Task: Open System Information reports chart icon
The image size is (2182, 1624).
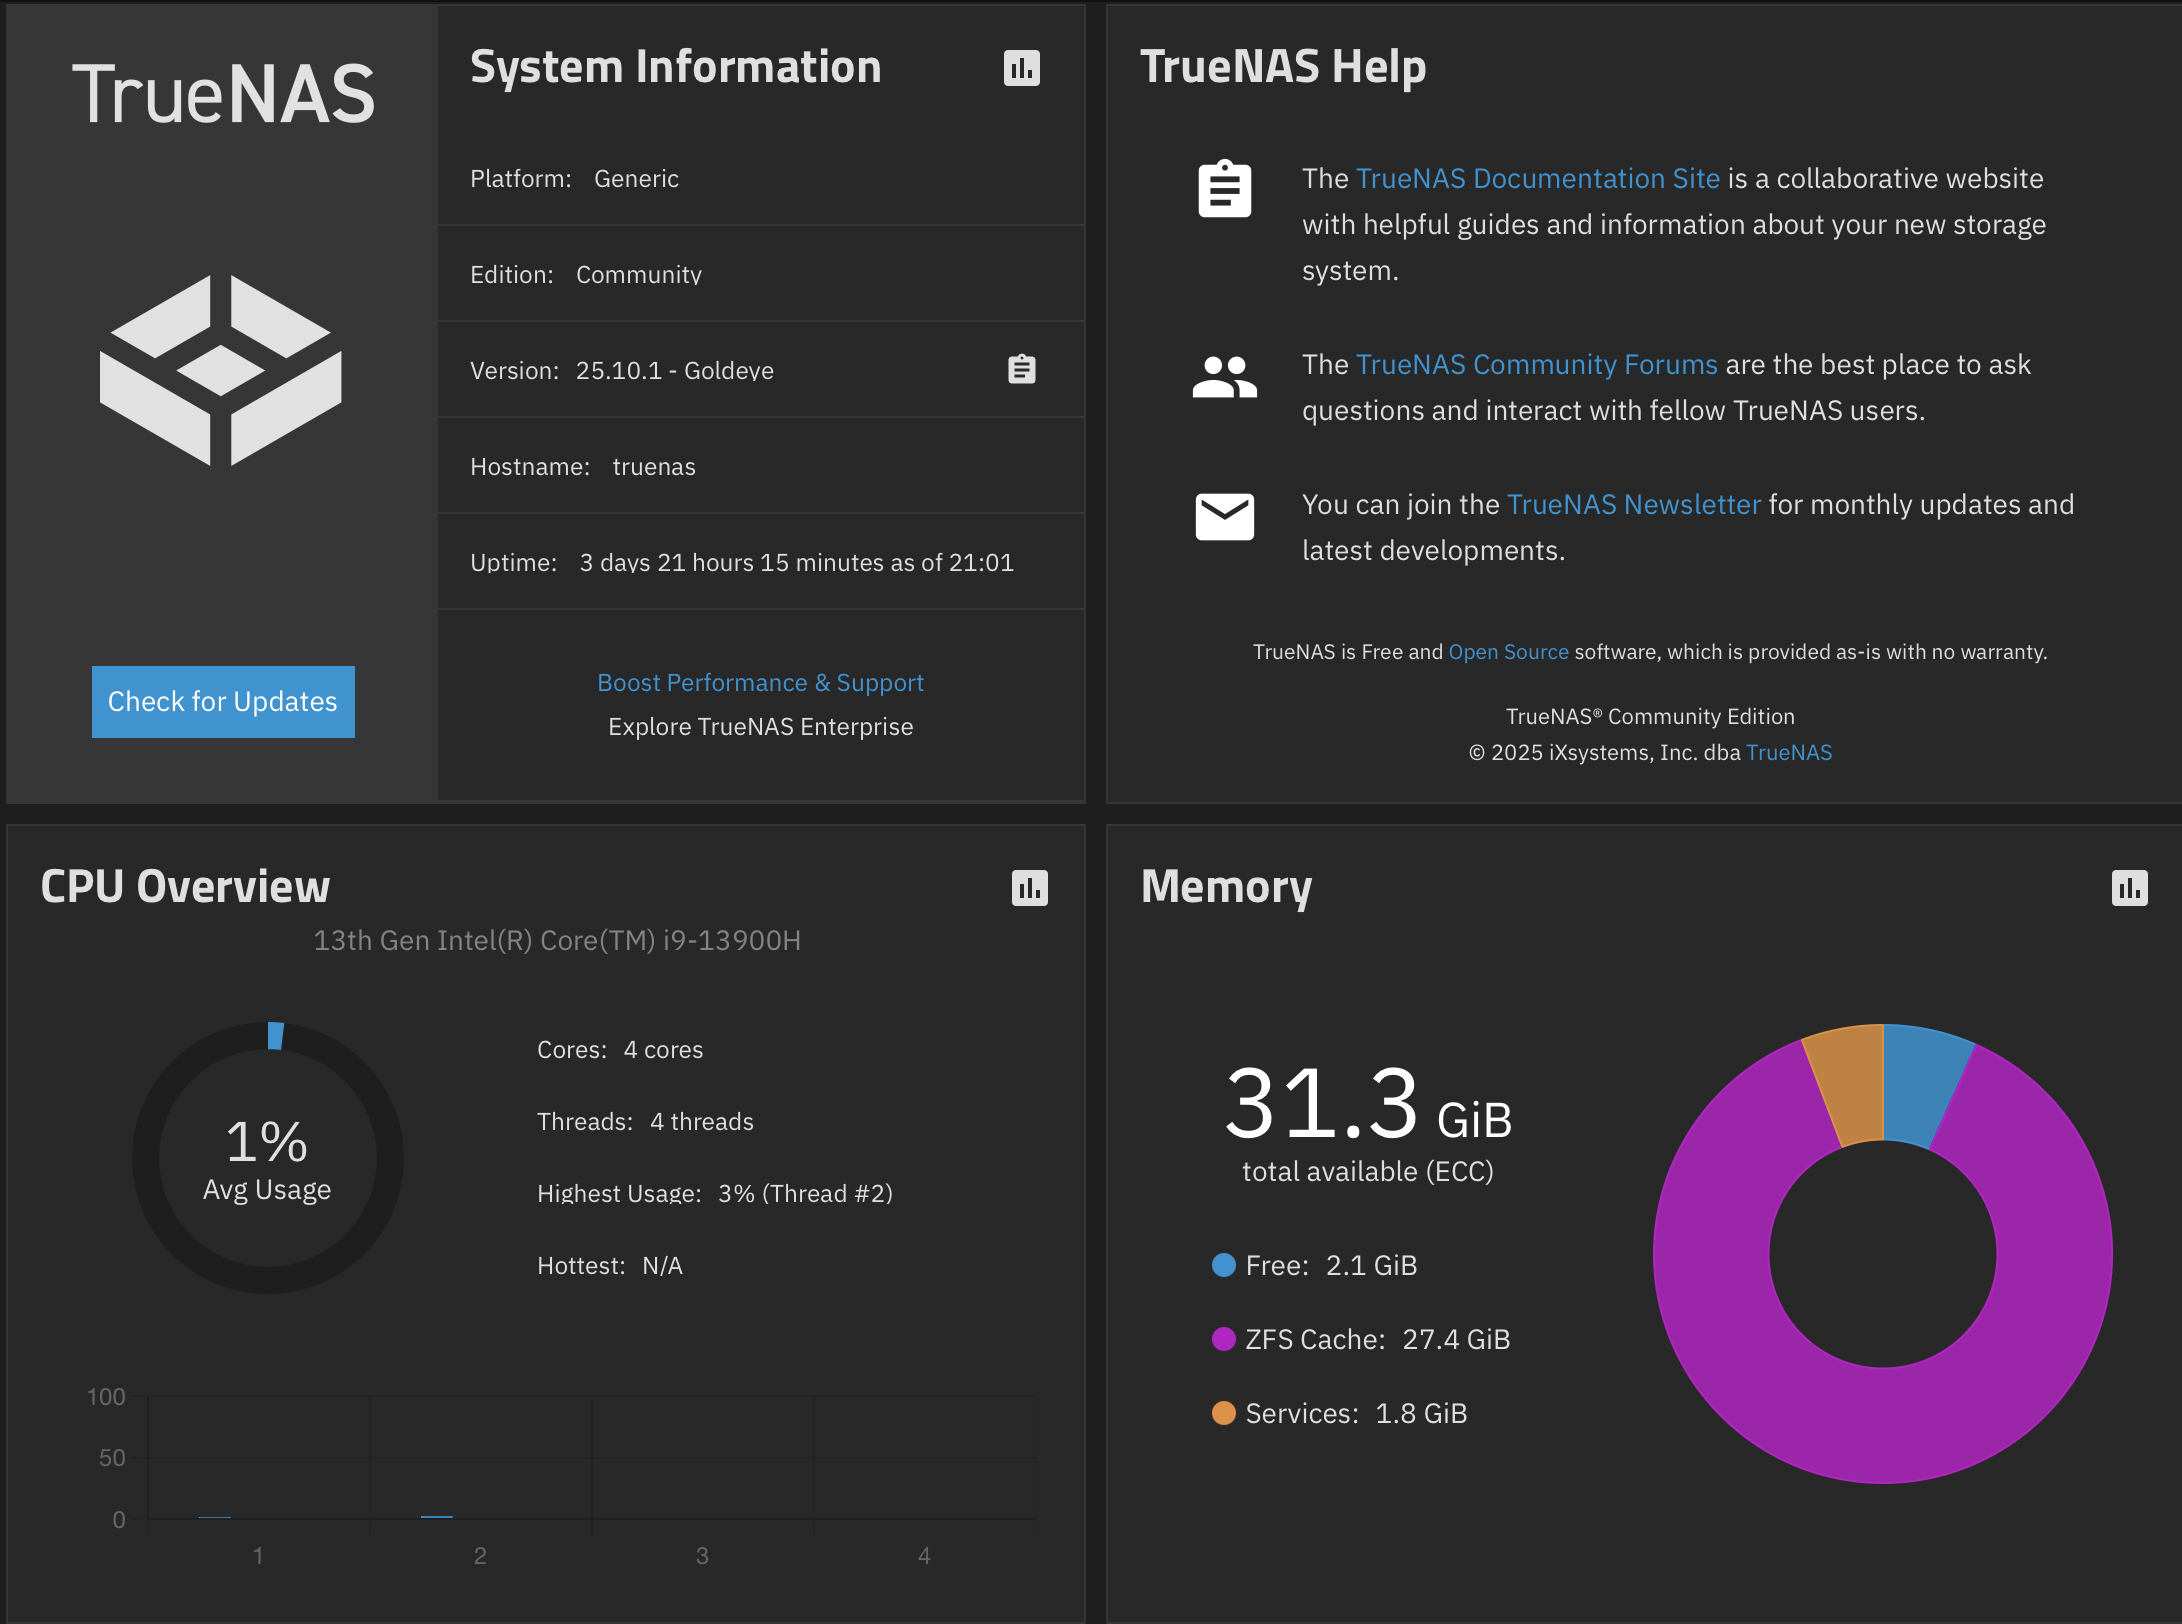Action: point(1021,68)
